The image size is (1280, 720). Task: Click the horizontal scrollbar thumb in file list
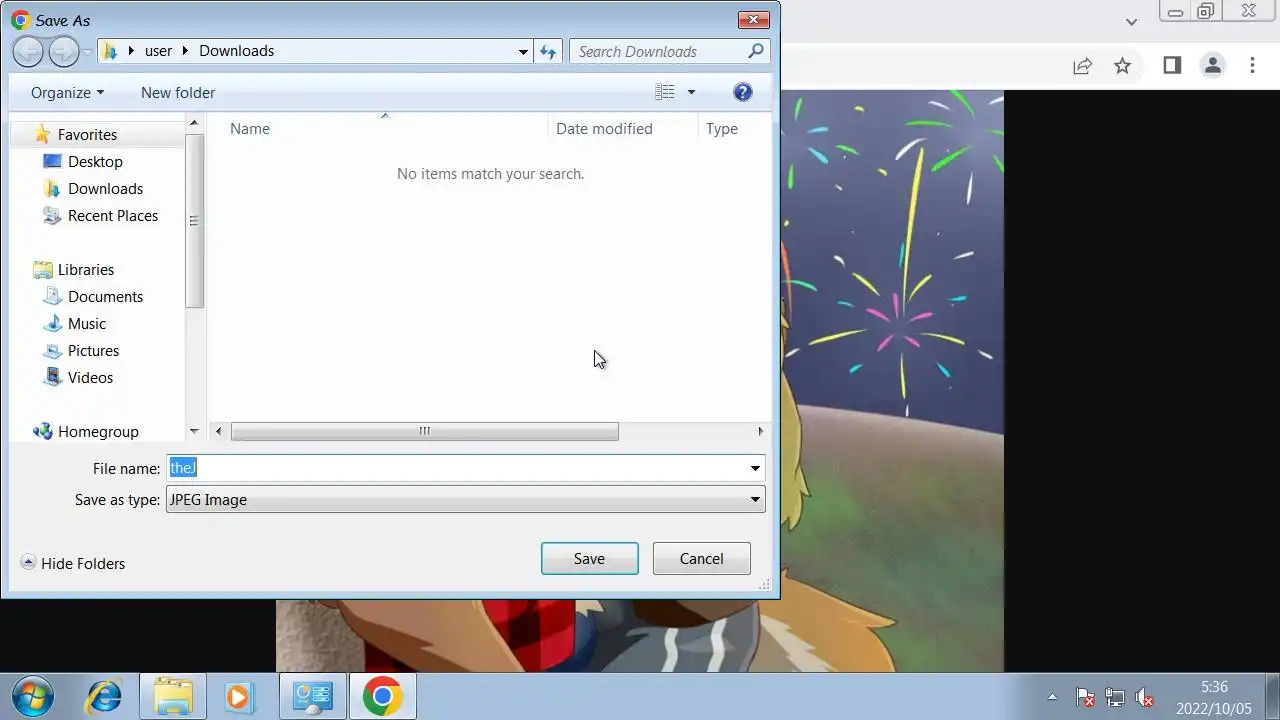click(x=424, y=431)
